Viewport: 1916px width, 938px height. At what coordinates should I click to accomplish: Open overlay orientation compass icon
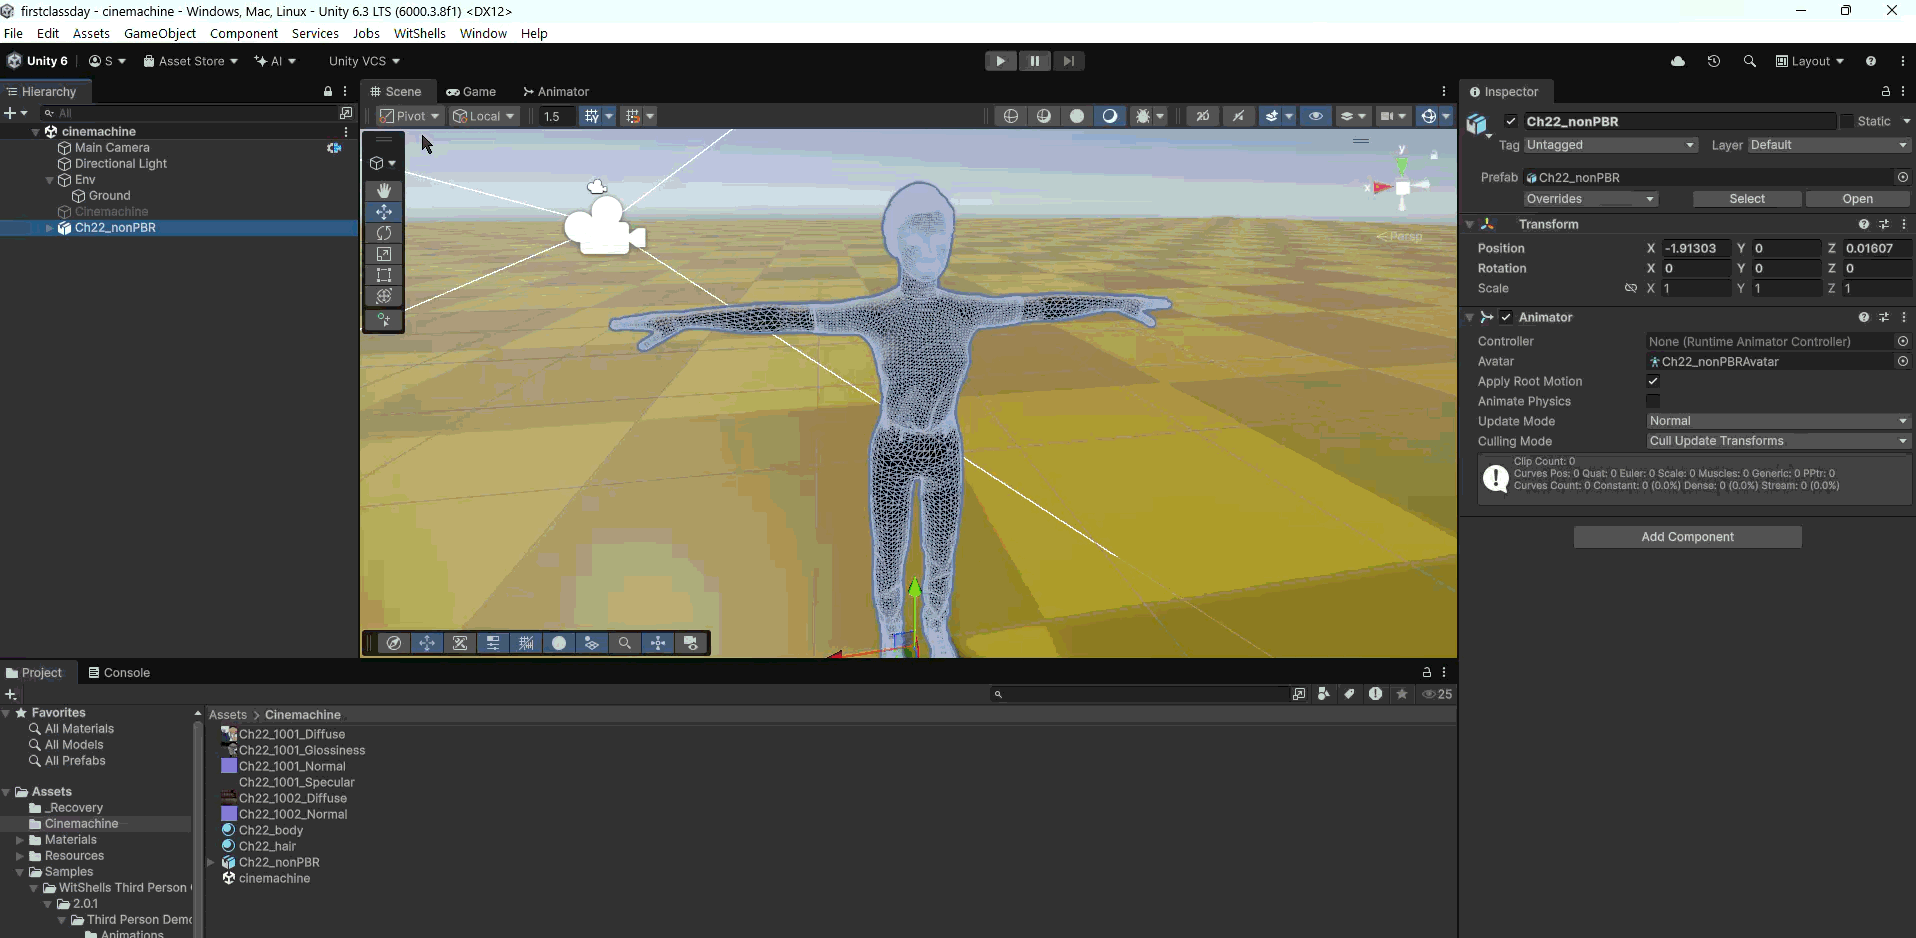coord(394,643)
